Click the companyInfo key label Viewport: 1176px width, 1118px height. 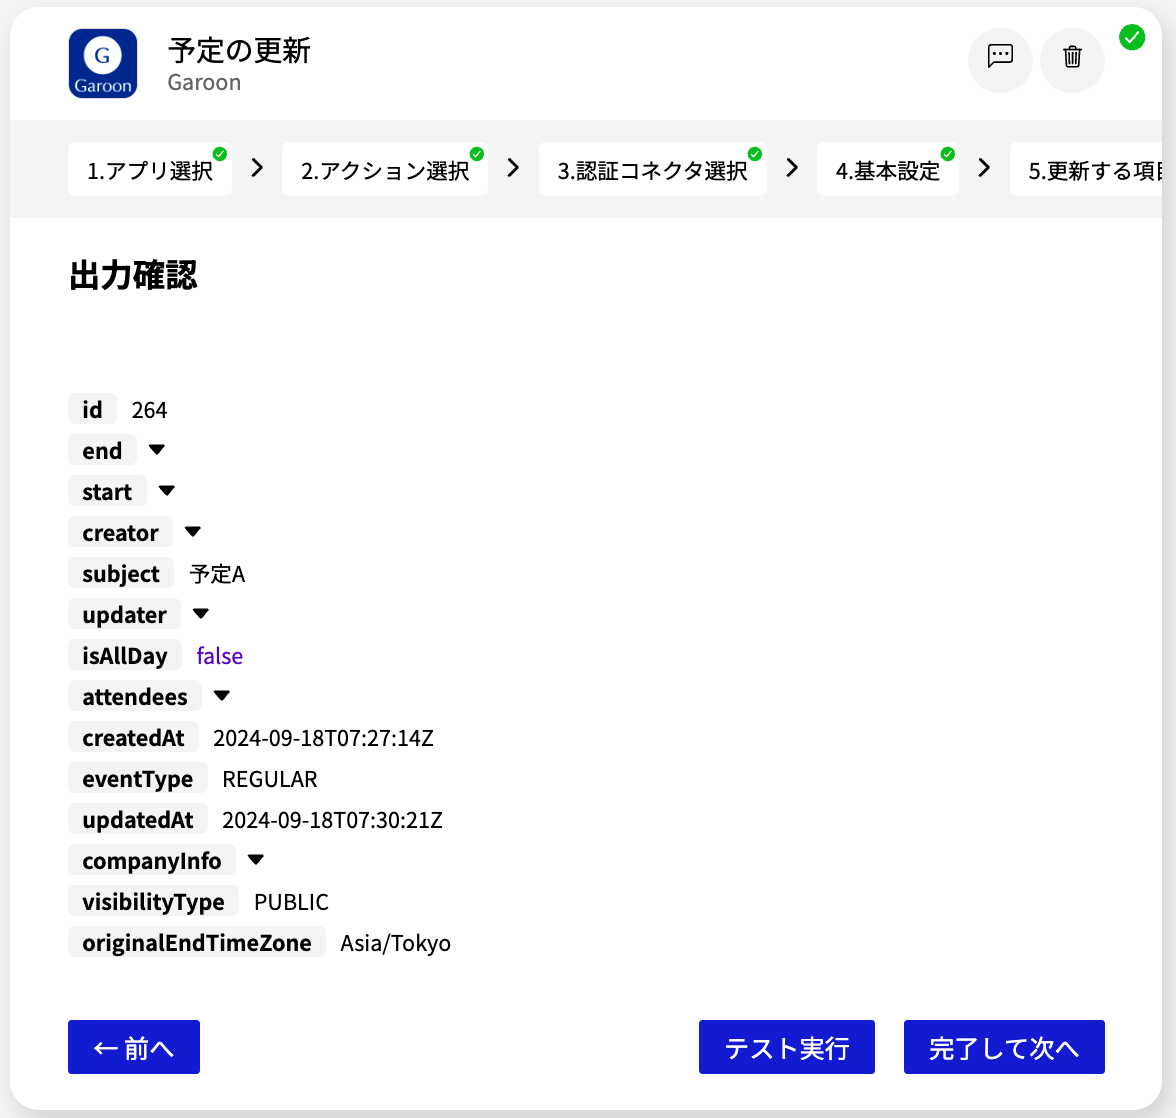point(152,861)
